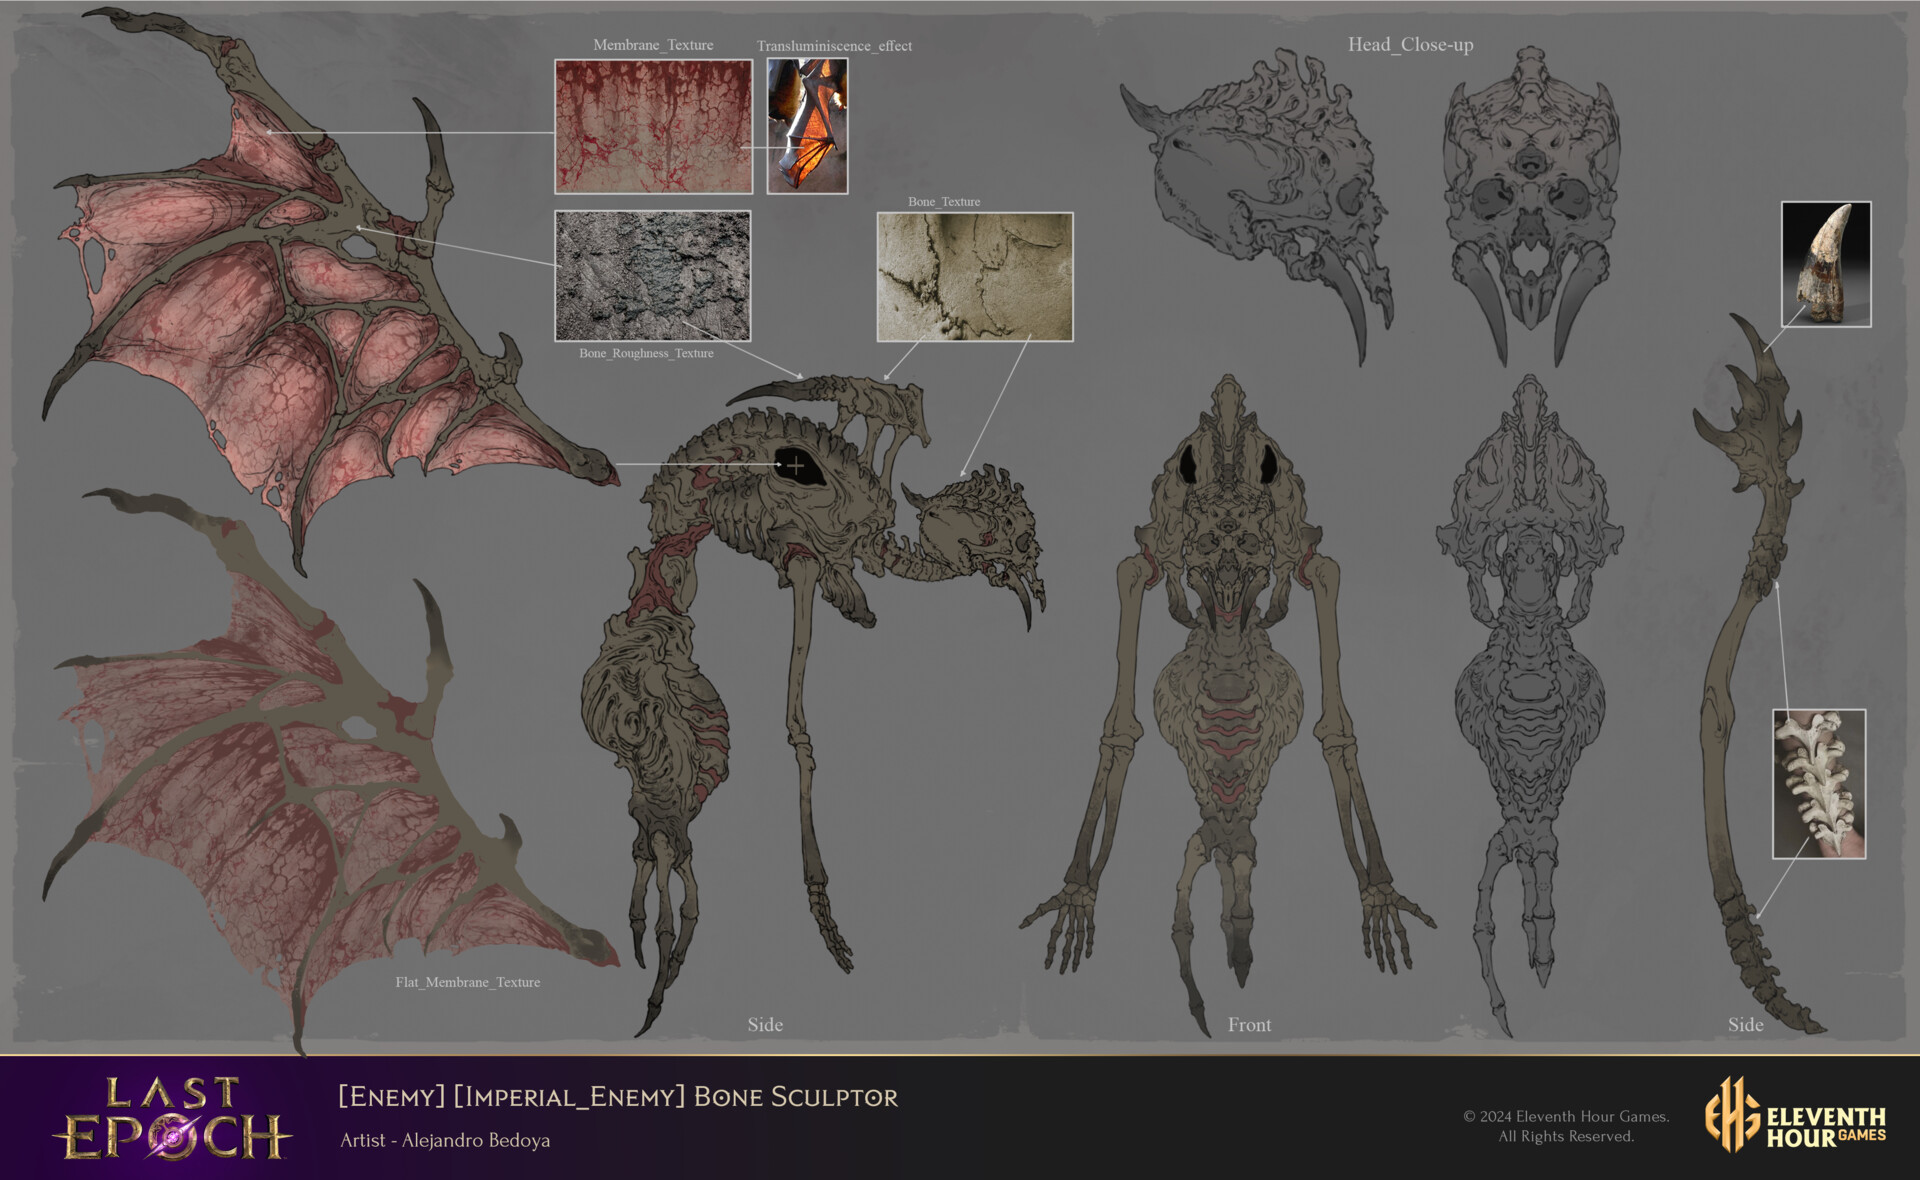The height and width of the screenshot is (1180, 1920).
Task: Click the Side label under the tail
Action: coord(1745,1024)
